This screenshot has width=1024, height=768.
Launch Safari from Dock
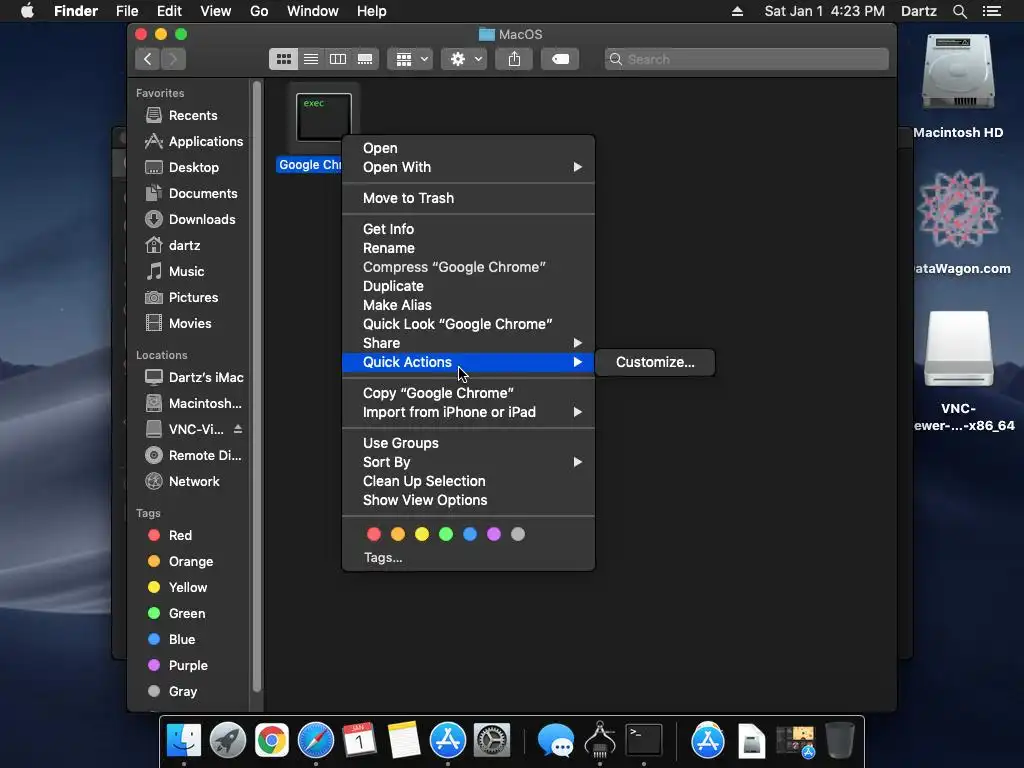click(315, 741)
